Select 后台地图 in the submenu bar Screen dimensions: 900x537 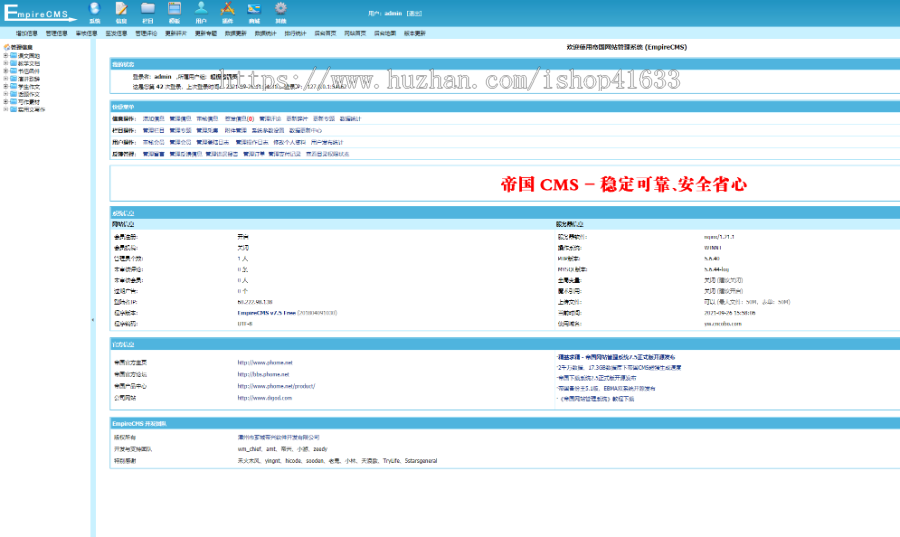(385, 33)
